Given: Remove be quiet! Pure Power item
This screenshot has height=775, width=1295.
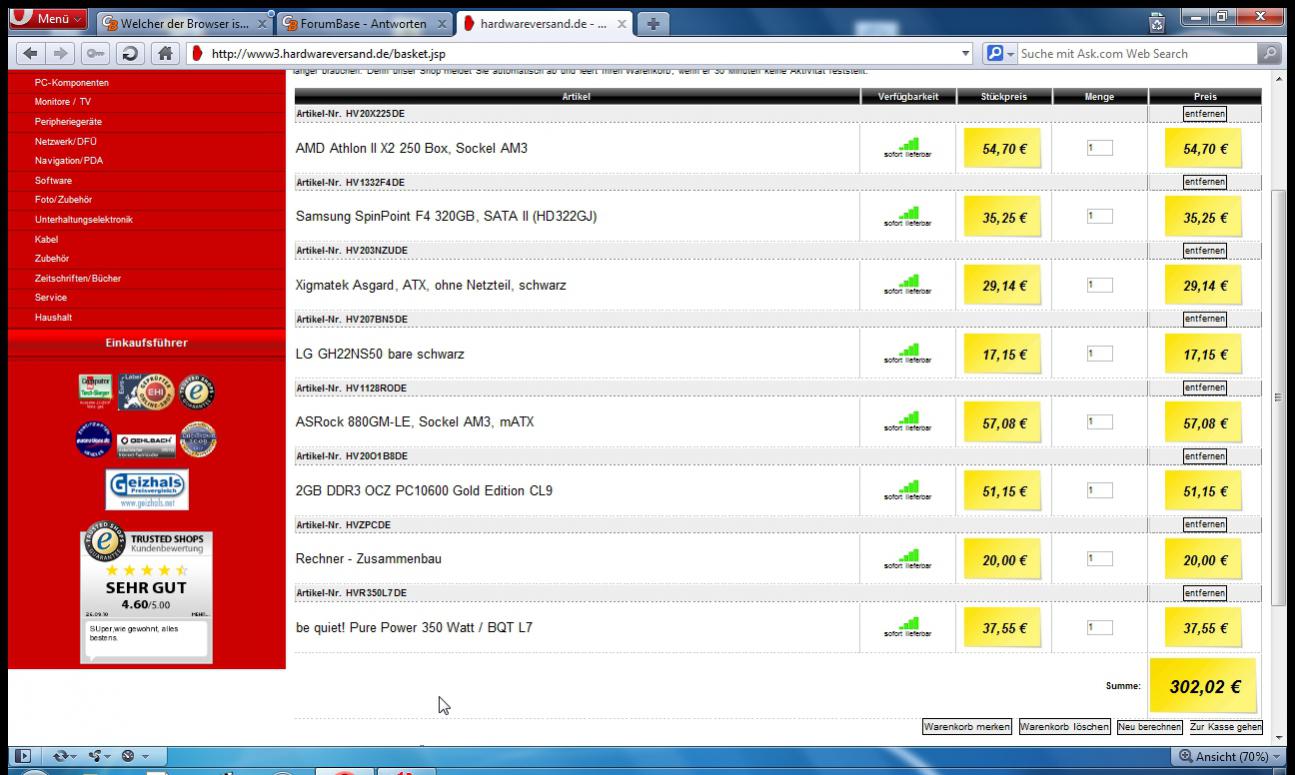Looking at the screenshot, I should click(x=1204, y=593).
